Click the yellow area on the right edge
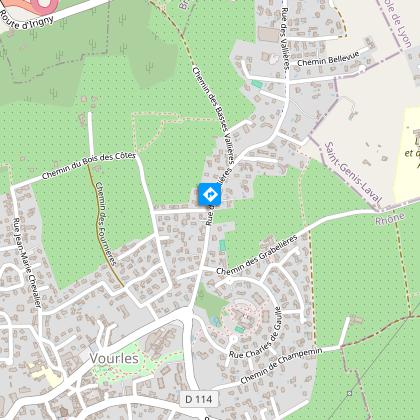This screenshot has width=420, height=420. (x=407, y=152)
